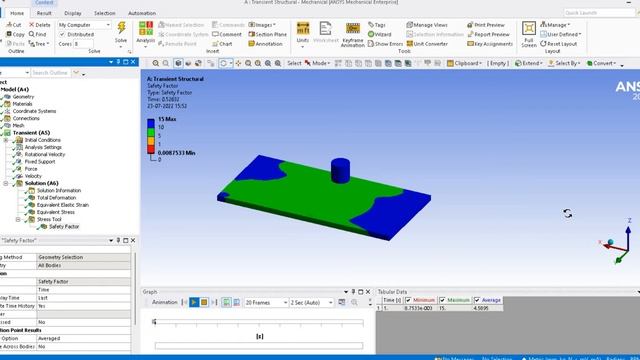
Task: Click the Print Preview icon
Action: tap(470, 25)
